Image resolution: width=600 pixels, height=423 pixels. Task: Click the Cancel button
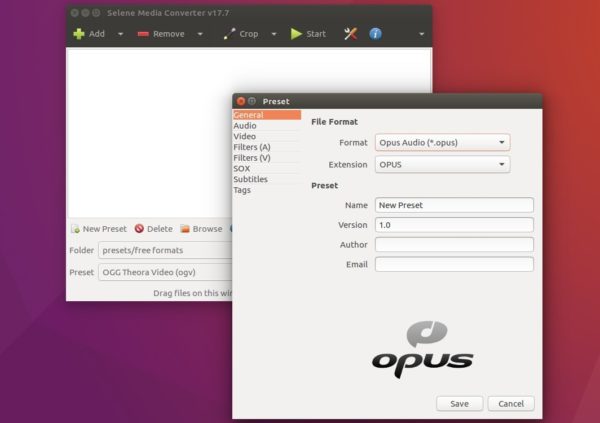tap(511, 404)
